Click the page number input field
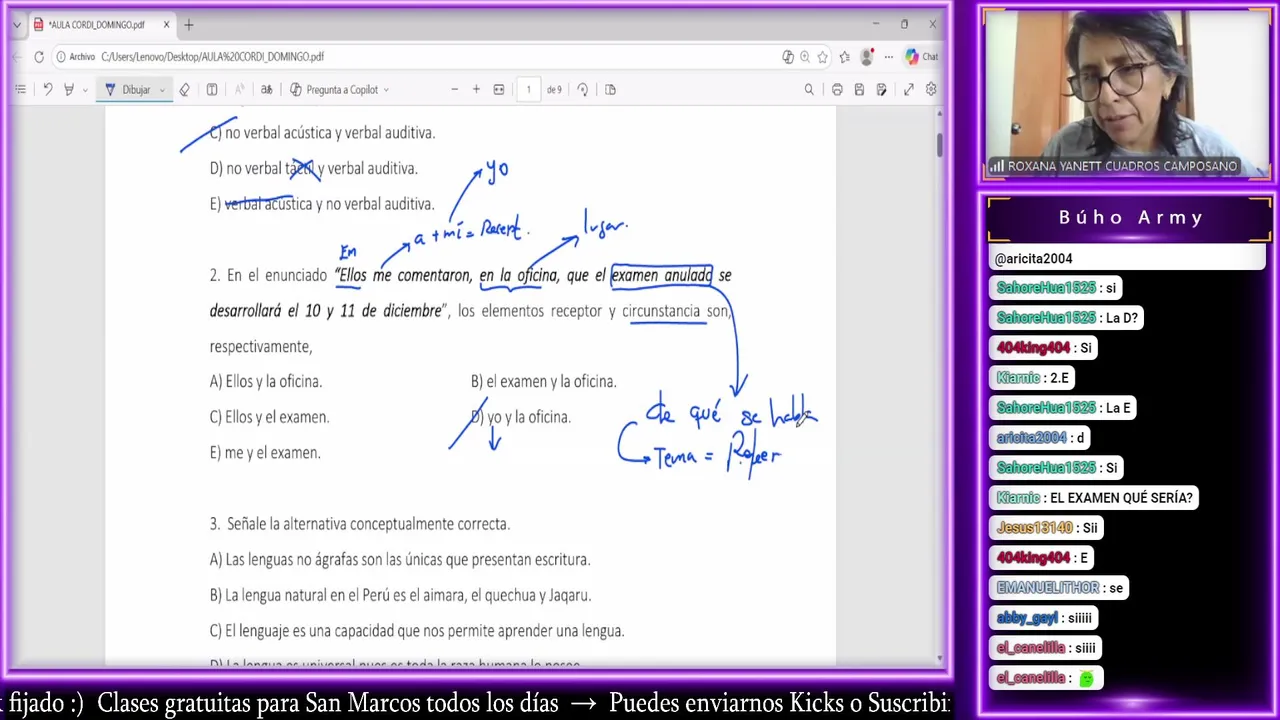Image resolution: width=1280 pixels, height=720 pixels. tap(528, 90)
